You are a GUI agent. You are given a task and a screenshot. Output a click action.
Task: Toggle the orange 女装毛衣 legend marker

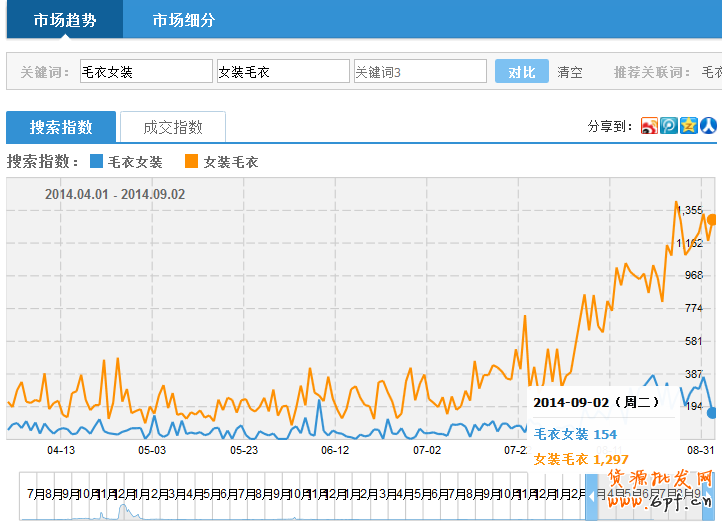(191, 161)
